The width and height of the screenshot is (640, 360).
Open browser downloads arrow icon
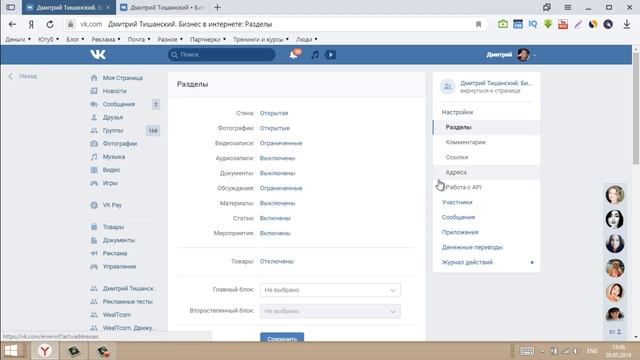click(627, 24)
